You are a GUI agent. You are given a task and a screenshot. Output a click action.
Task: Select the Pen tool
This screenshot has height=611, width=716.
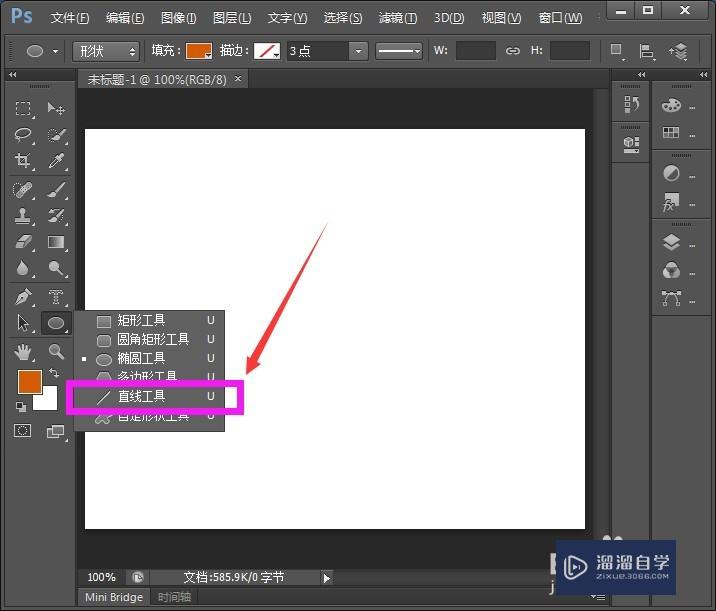pyautogui.click(x=23, y=297)
